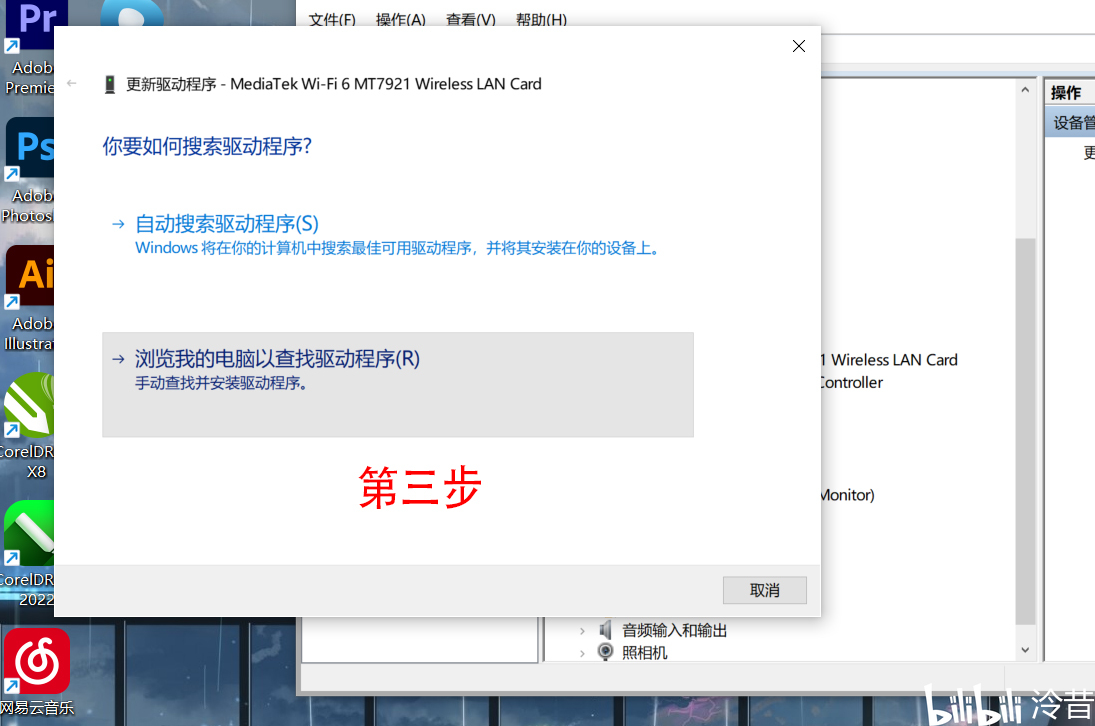
Task: Click the back arrow in the driver update dialog
Action: tap(71, 83)
